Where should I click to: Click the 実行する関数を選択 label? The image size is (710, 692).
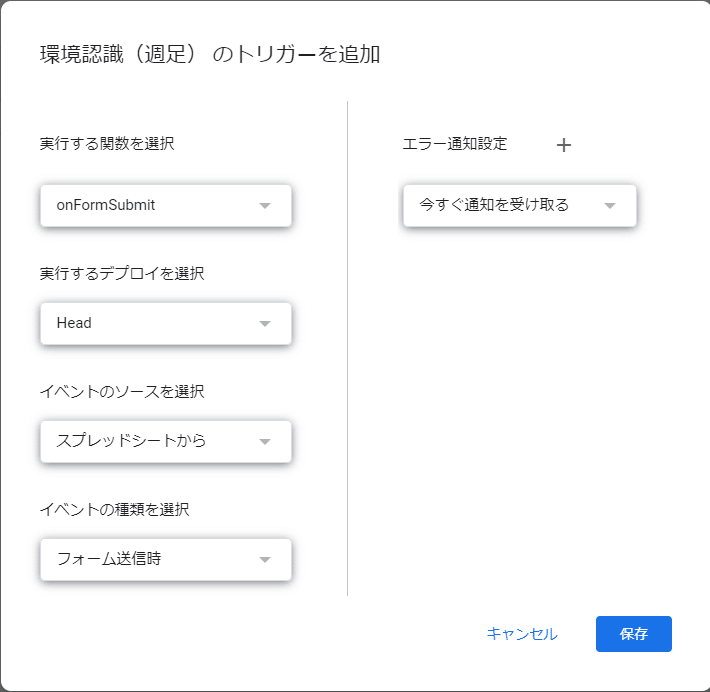pyautogui.click(x=107, y=144)
